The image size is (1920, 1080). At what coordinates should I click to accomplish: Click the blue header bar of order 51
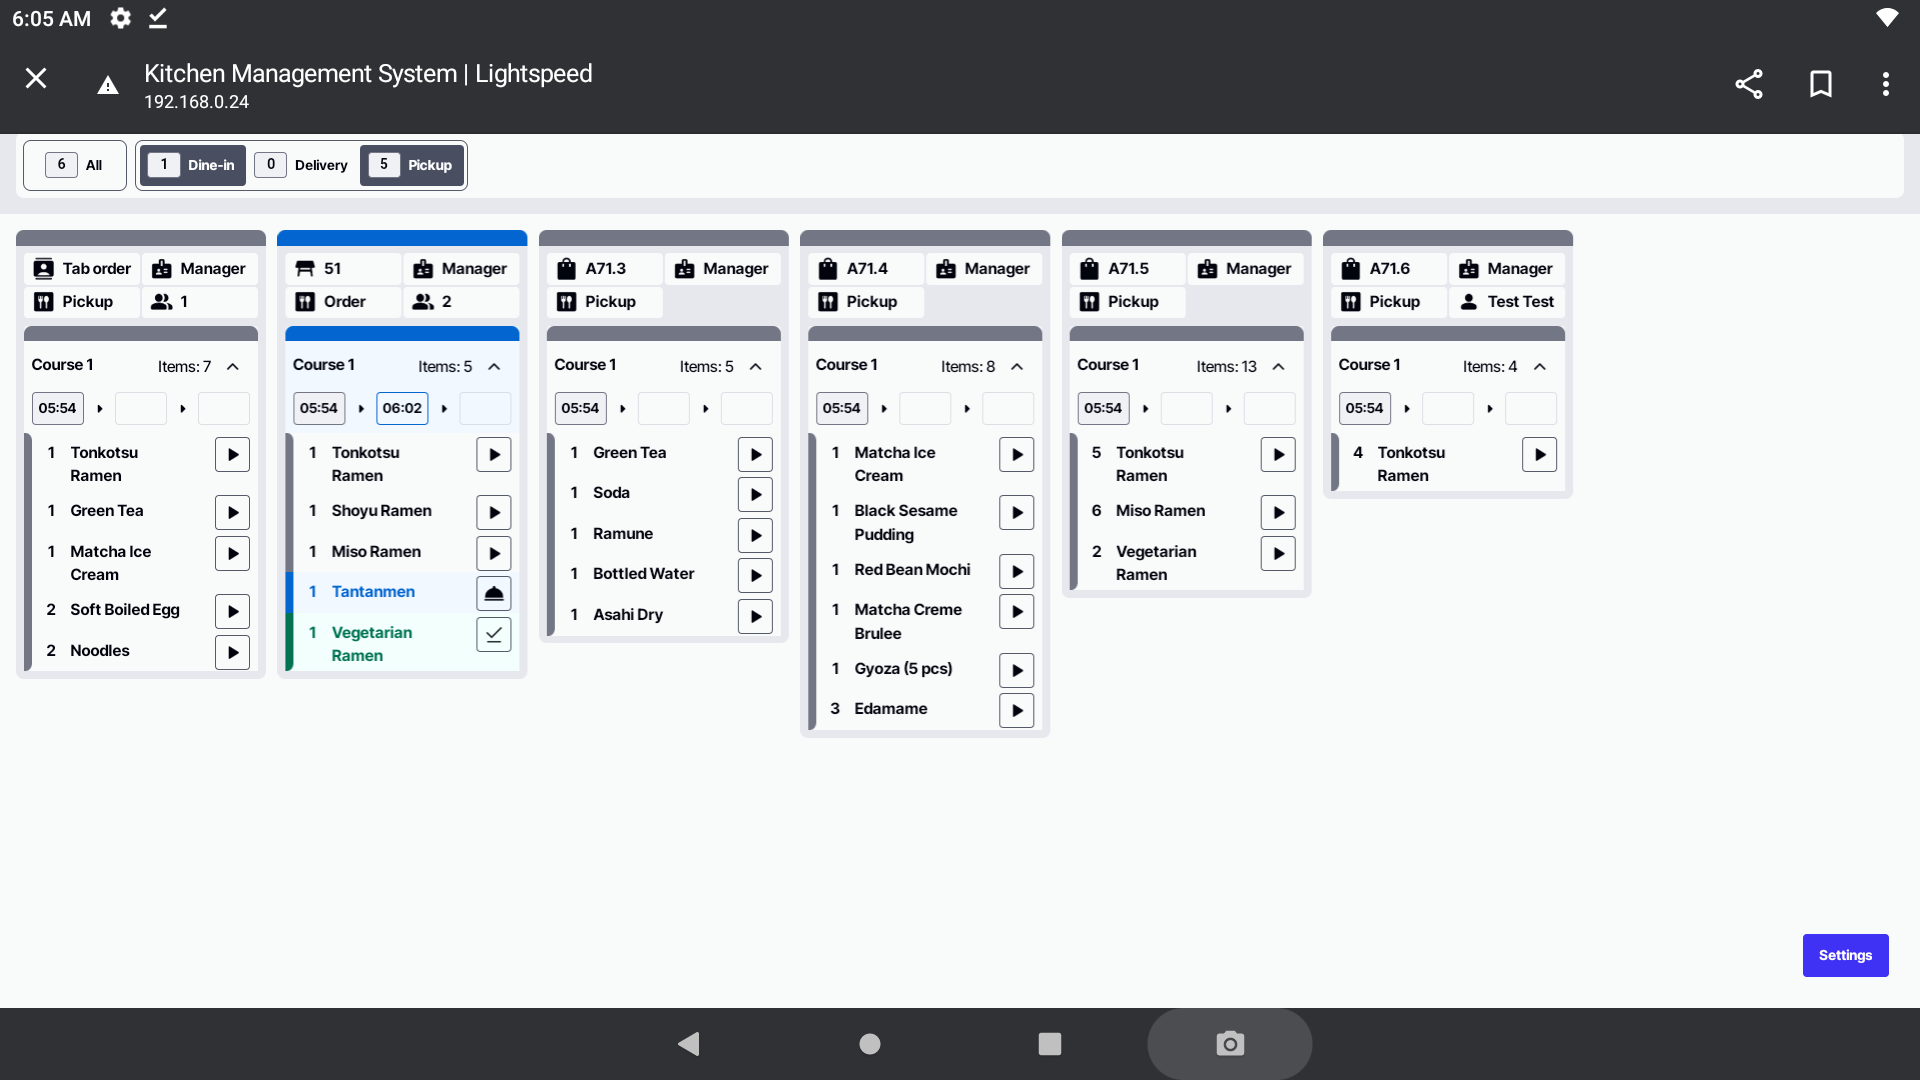coord(402,238)
